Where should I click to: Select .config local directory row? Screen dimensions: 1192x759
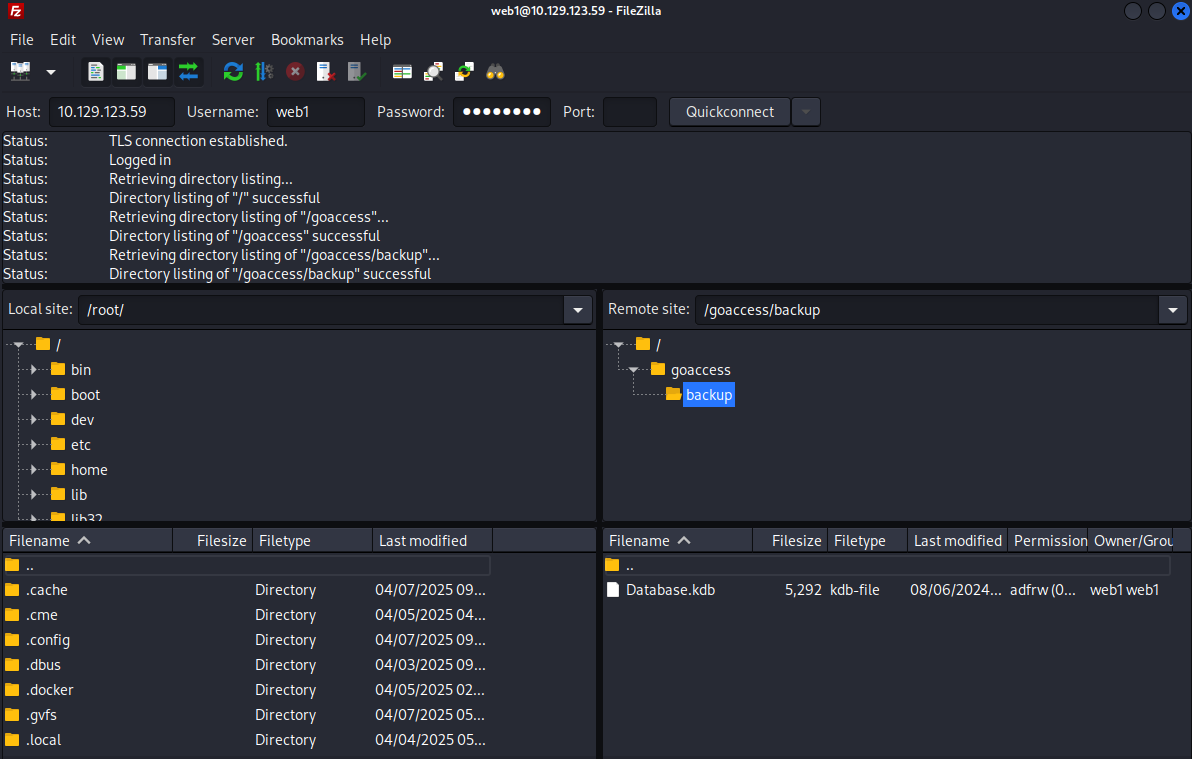pyautogui.click(x=247, y=640)
